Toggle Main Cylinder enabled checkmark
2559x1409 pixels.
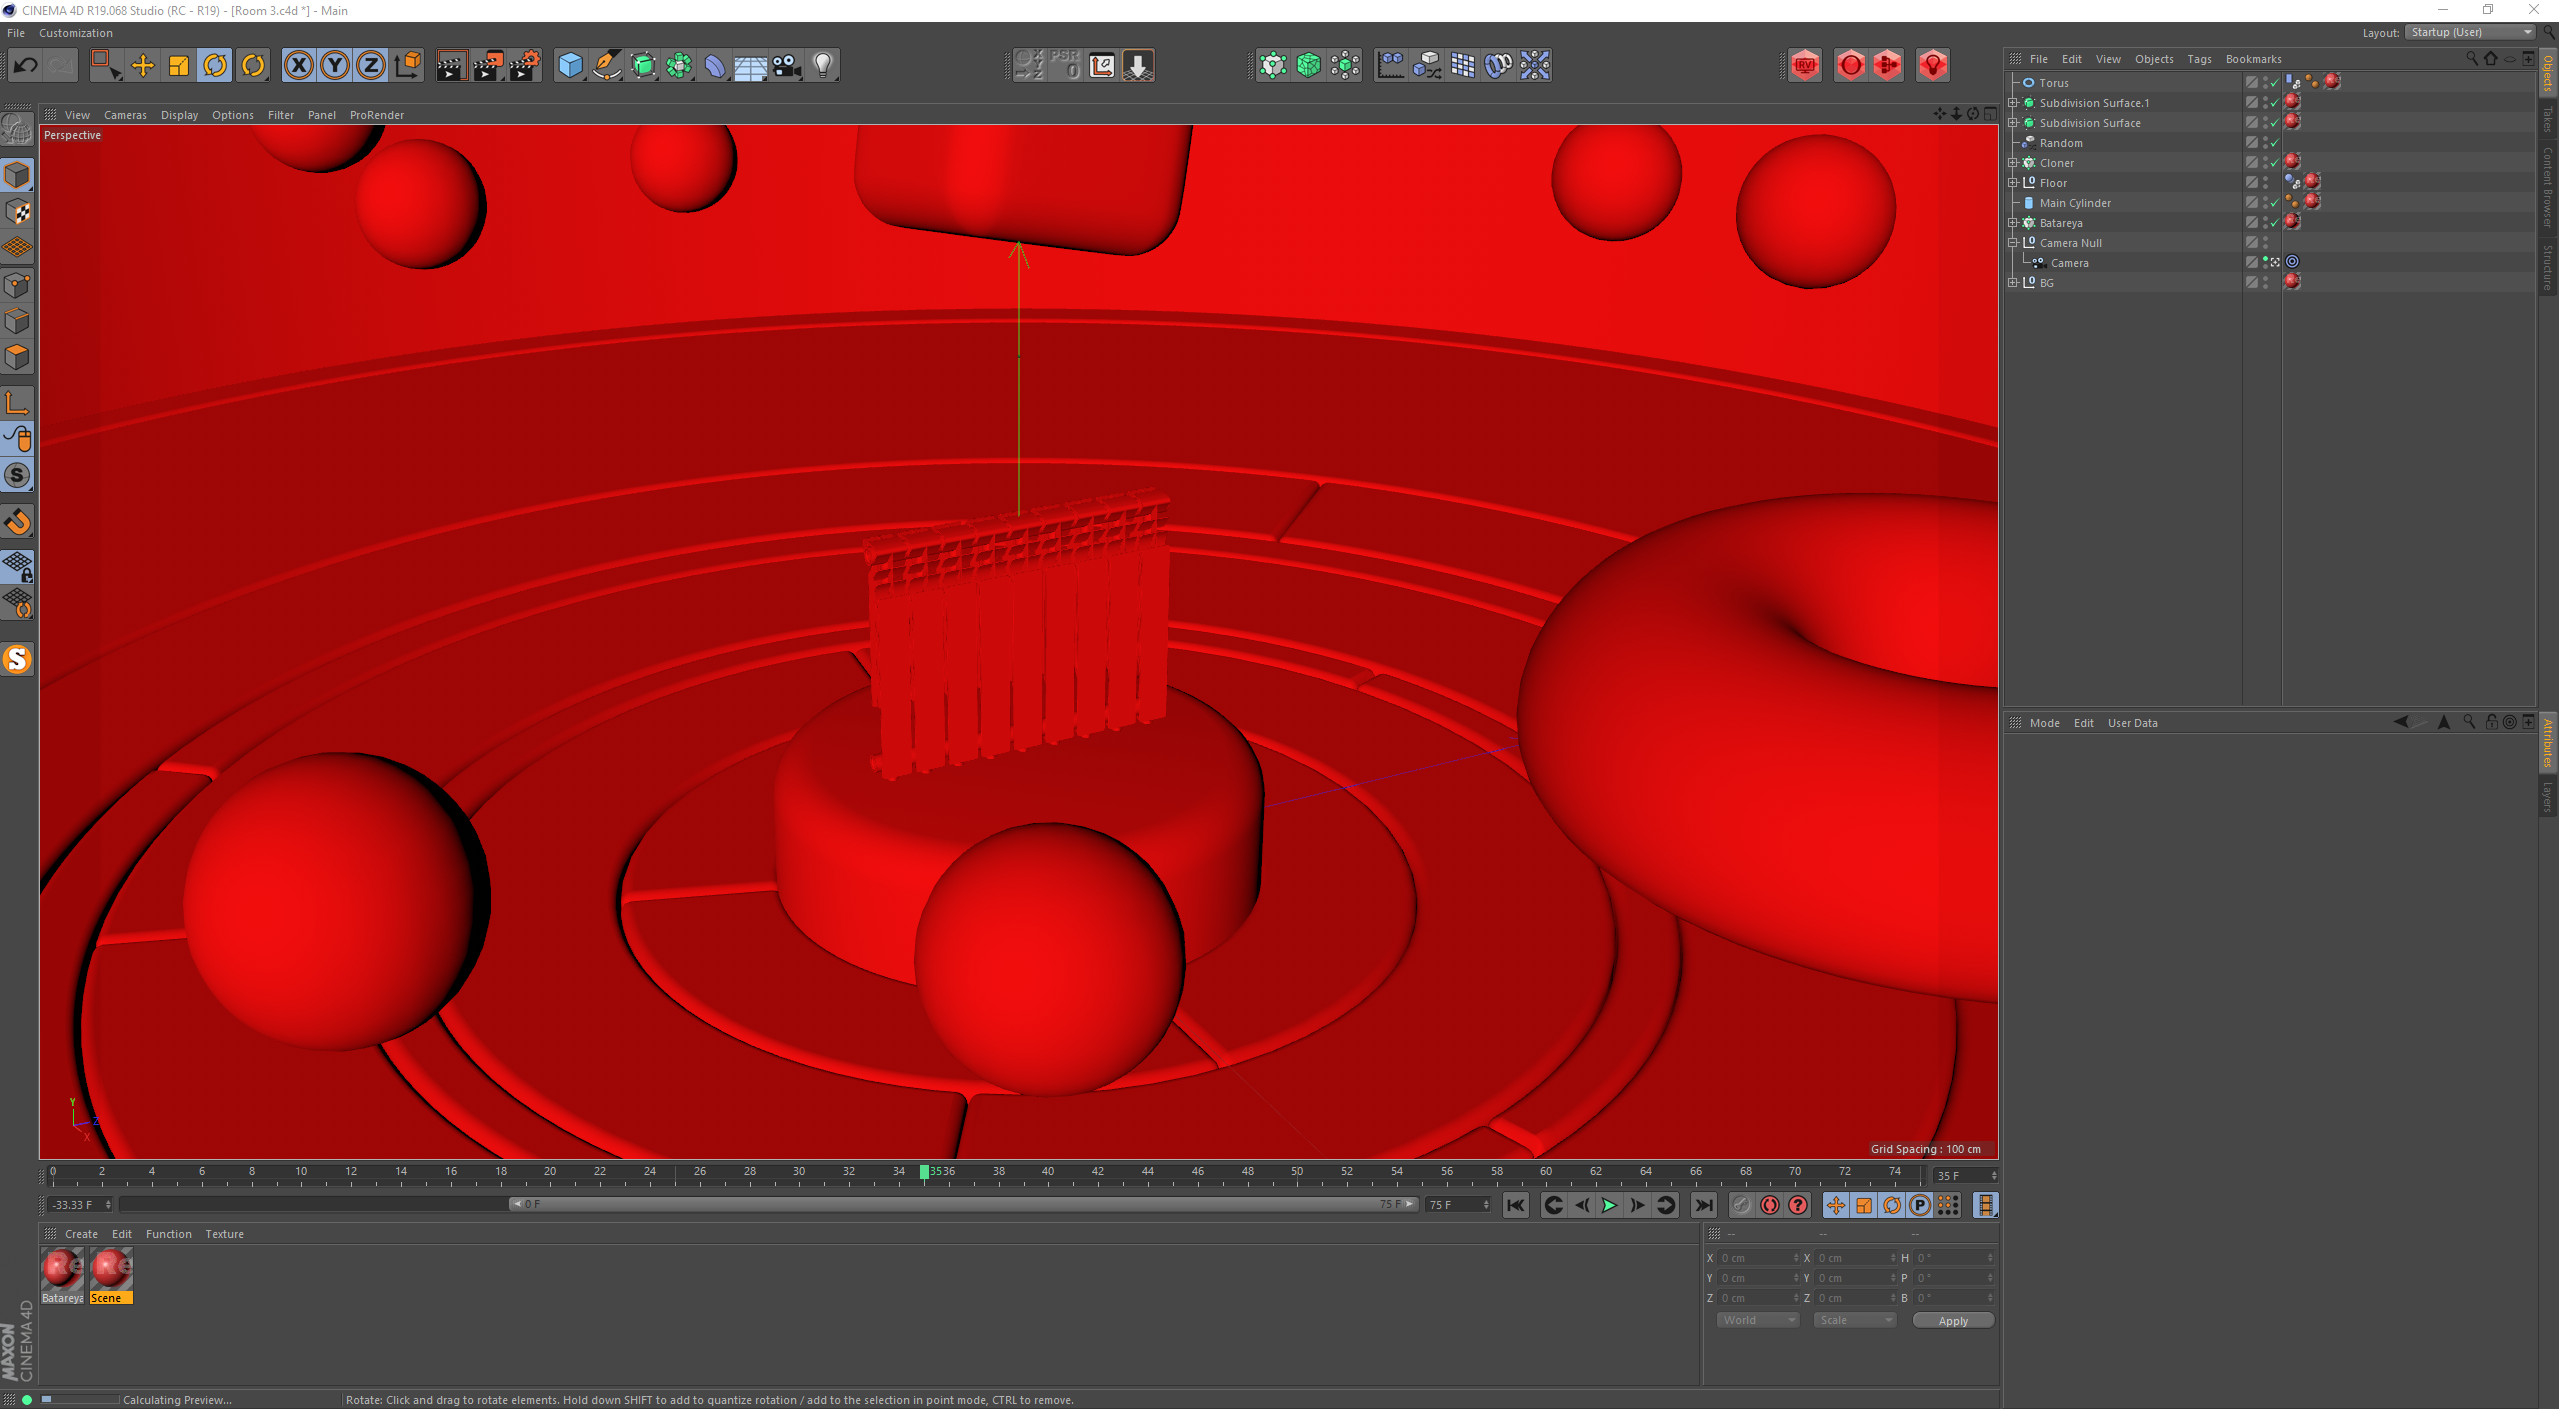(x=2275, y=203)
